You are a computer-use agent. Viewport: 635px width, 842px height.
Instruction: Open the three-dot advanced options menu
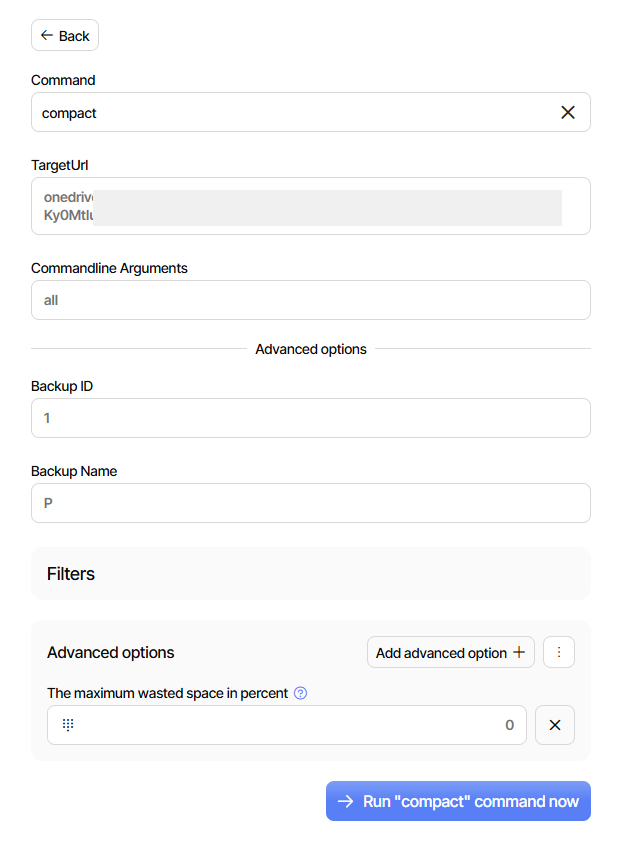click(559, 653)
